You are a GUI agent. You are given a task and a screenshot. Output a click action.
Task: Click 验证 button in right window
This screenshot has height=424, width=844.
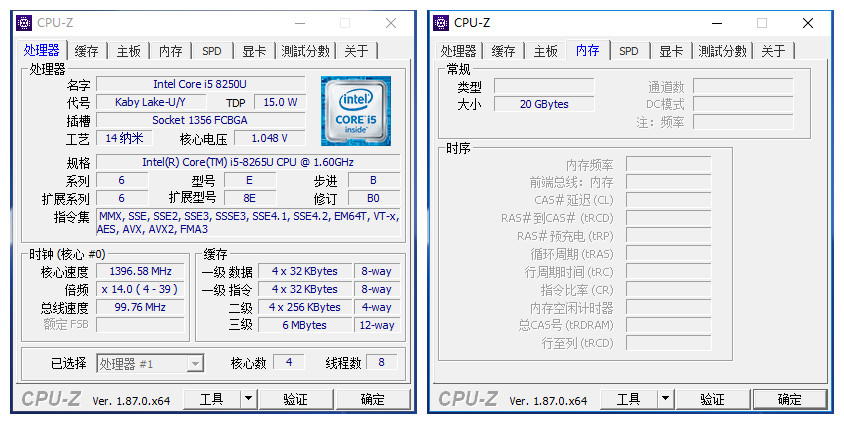click(x=713, y=399)
